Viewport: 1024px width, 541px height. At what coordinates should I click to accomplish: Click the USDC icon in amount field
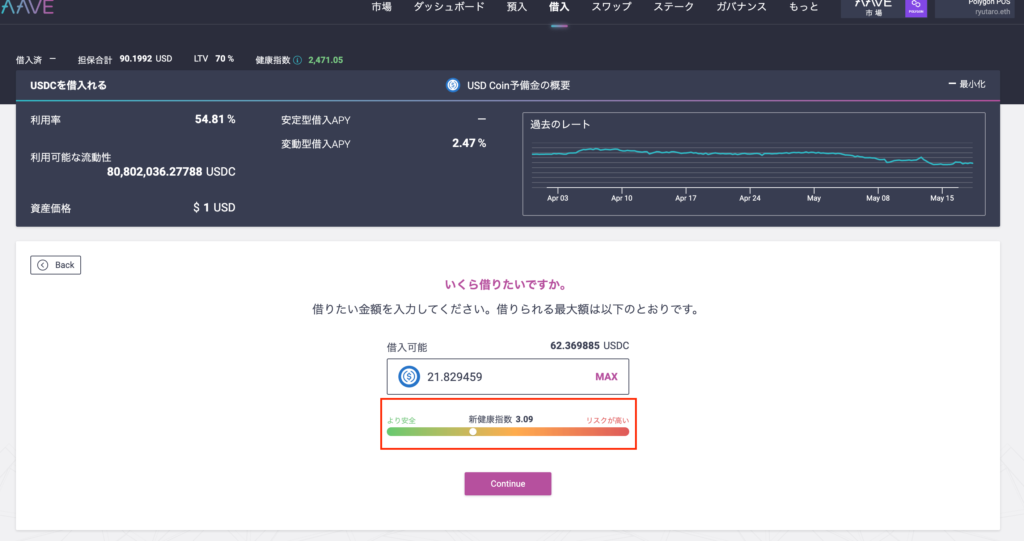pos(409,376)
